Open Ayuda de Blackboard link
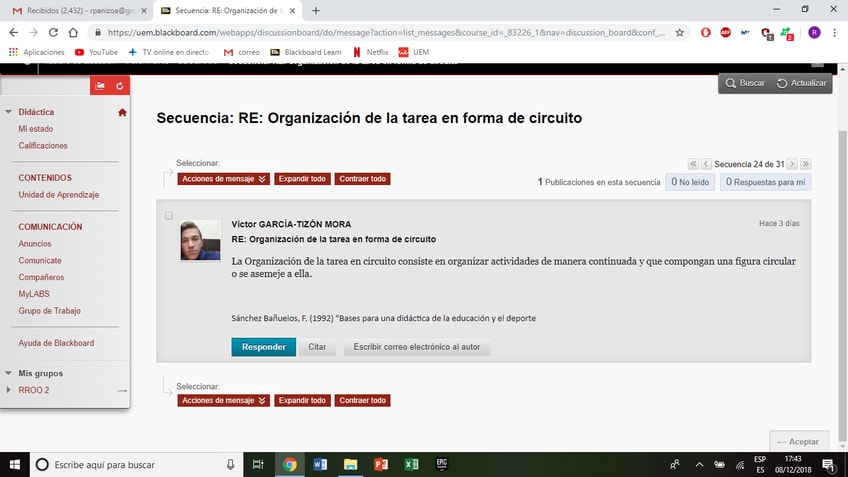 pyautogui.click(x=56, y=343)
